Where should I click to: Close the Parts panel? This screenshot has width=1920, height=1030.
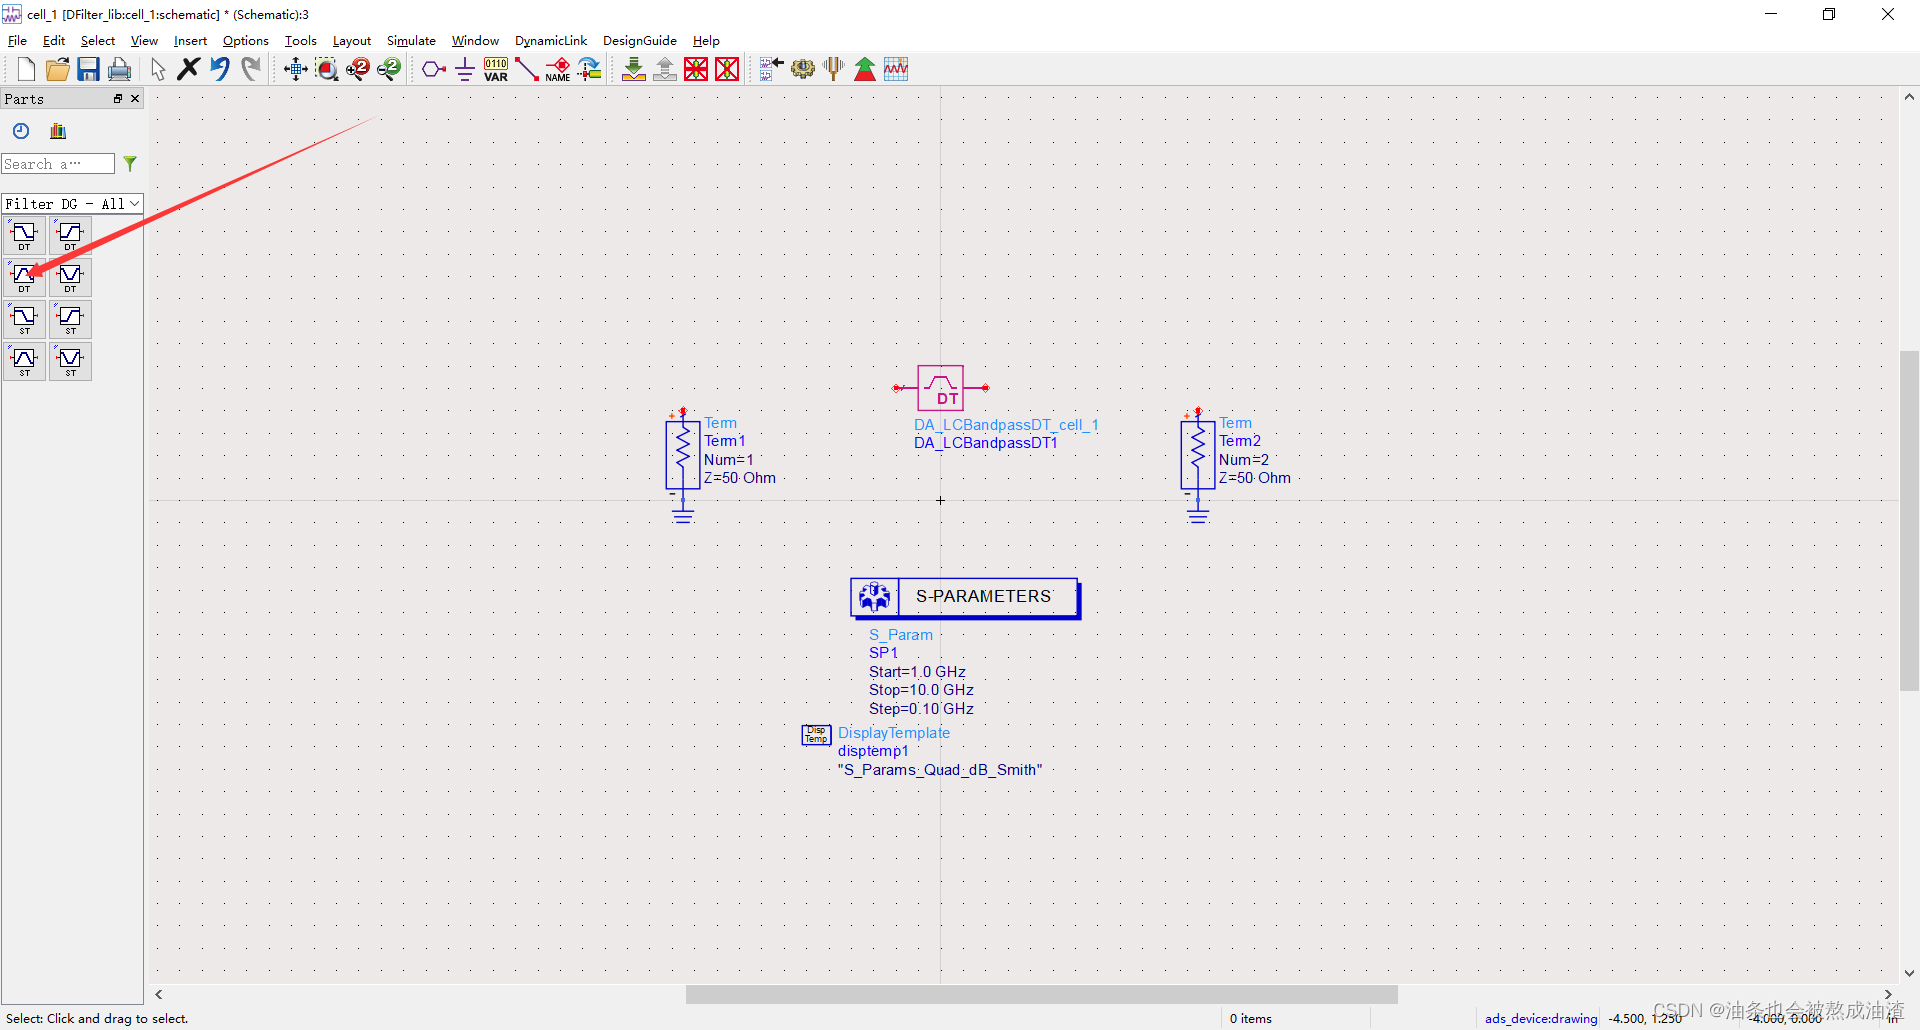click(135, 98)
